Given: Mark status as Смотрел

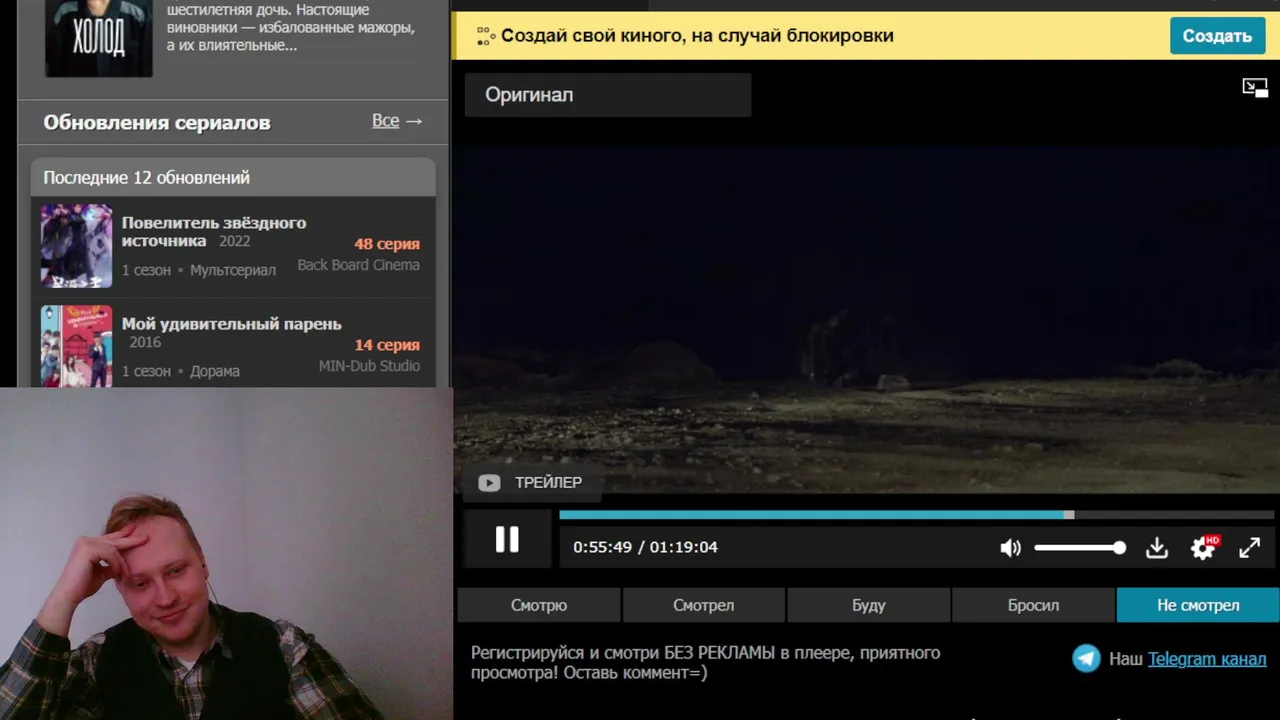Looking at the screenshot, I should tap(704, 605).
